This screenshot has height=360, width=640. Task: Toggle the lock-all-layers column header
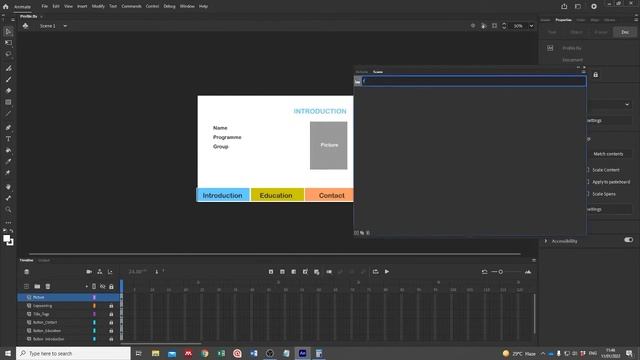click(111, 287)
